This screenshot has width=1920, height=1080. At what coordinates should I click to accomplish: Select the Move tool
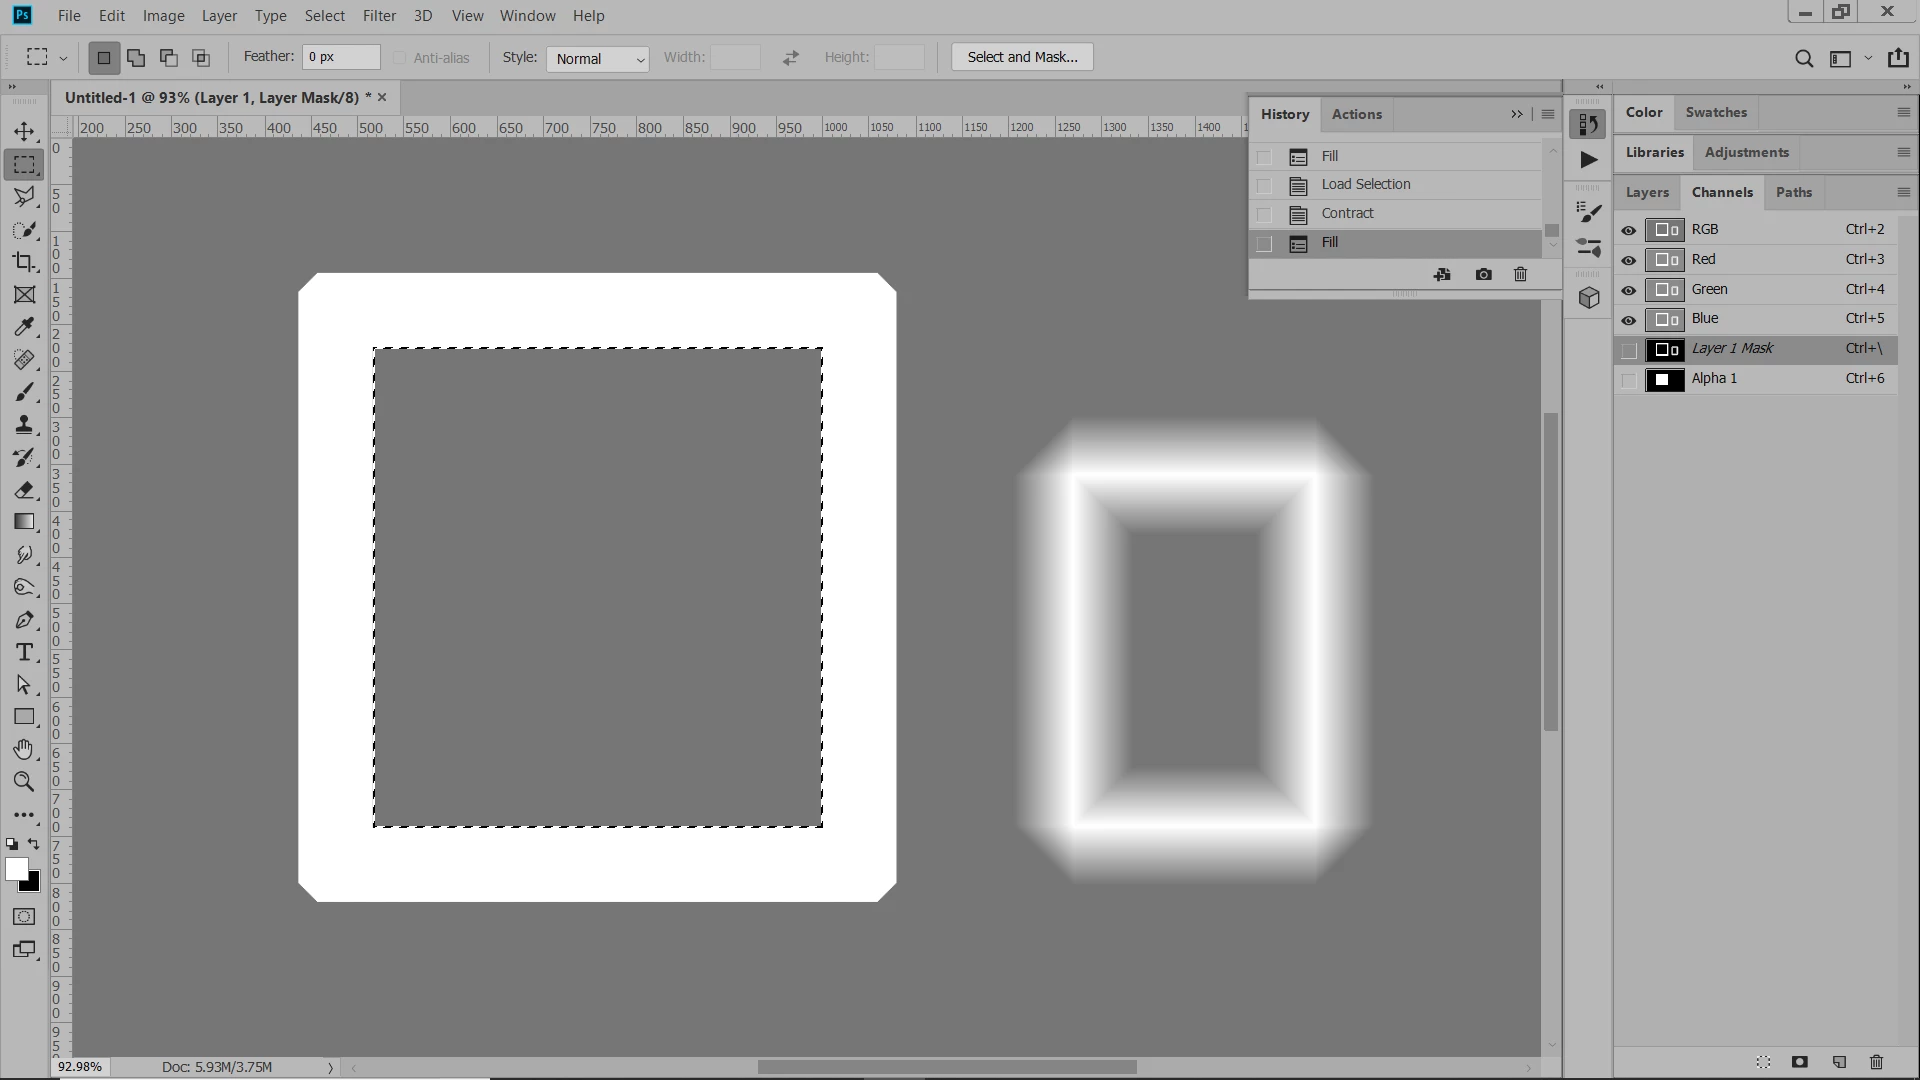24,131
